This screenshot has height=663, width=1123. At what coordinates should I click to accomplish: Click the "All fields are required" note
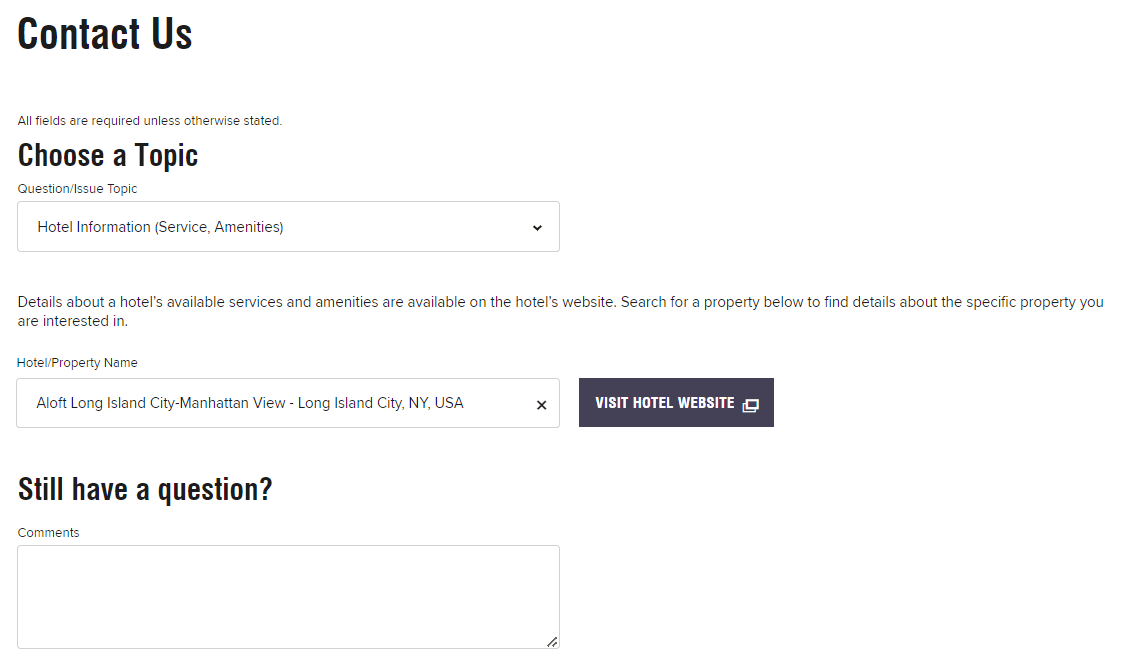150,121
